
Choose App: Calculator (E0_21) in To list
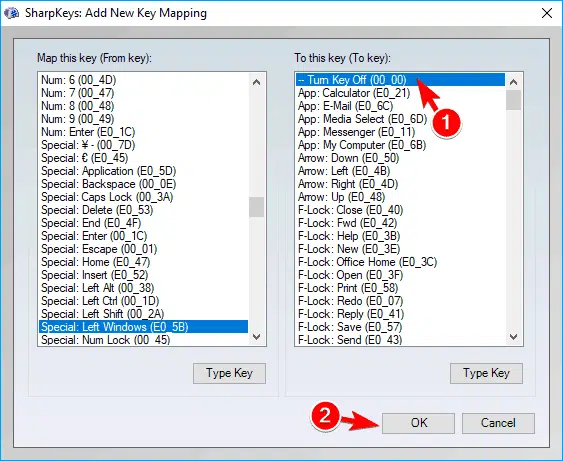point(400,93)
